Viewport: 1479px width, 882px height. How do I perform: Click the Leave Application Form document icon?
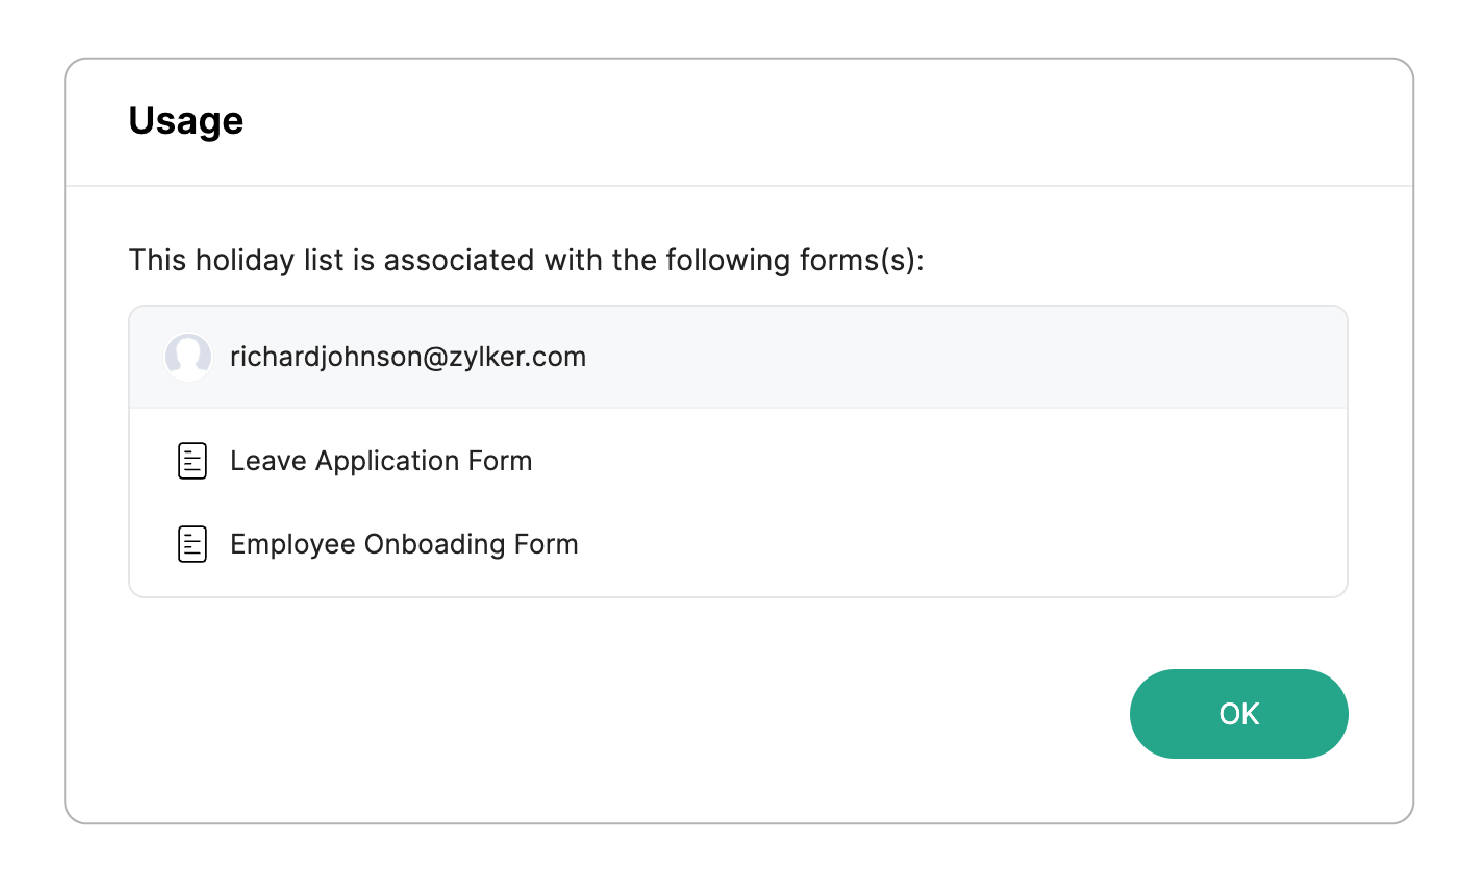(192, 461)
